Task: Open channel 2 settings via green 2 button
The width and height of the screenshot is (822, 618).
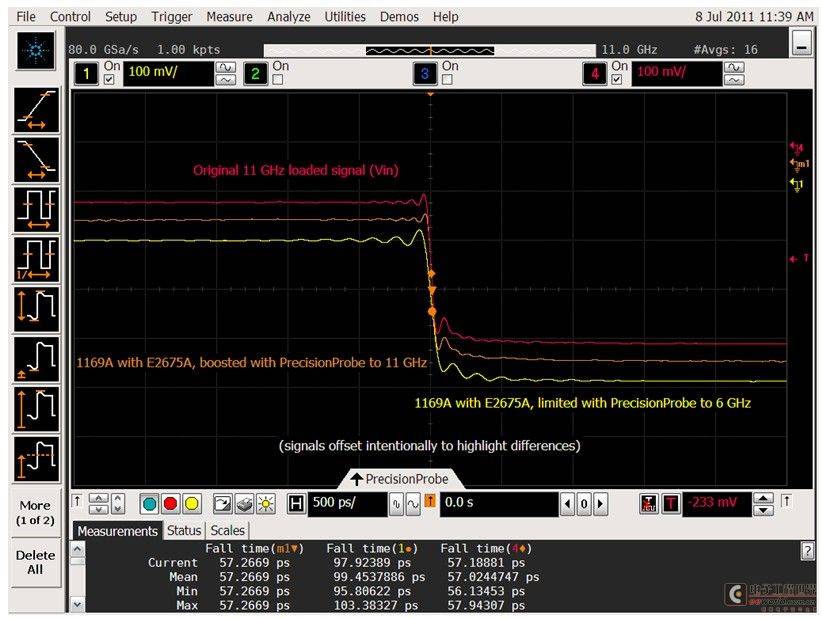Action: coord(255,73)
